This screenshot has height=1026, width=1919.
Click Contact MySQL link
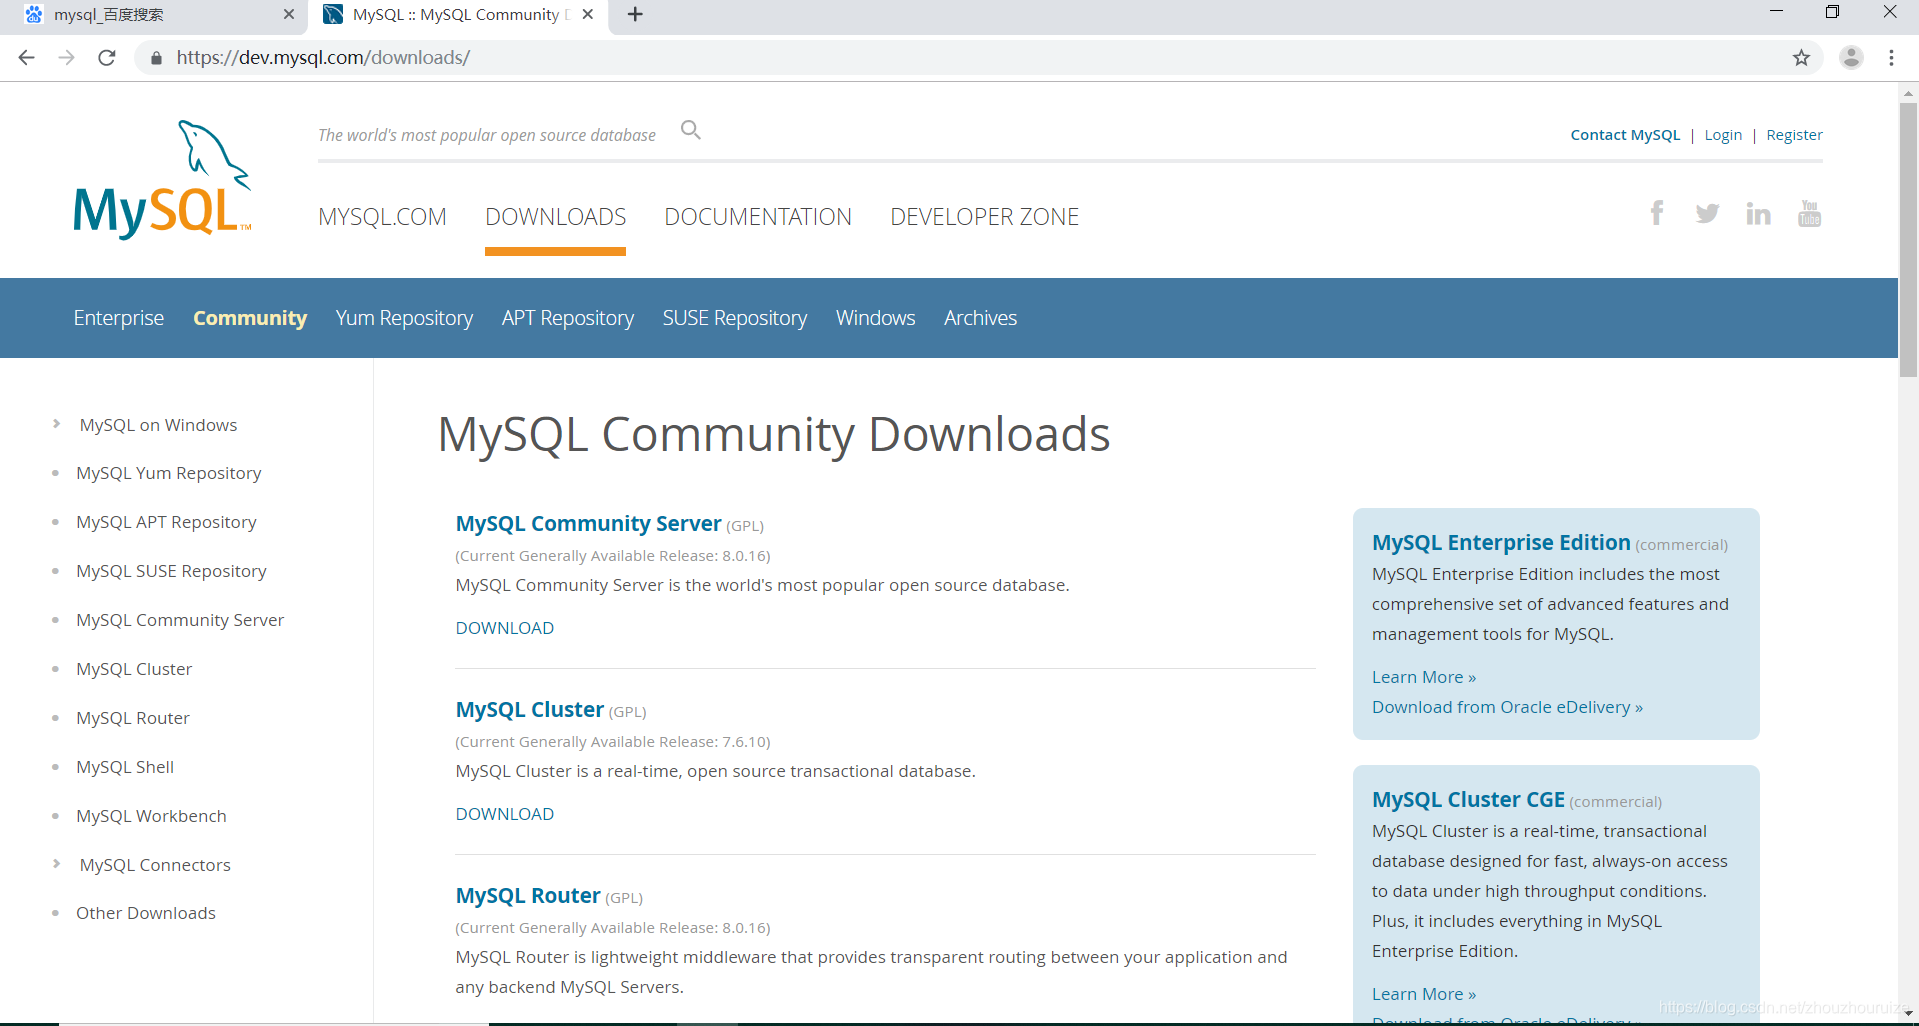(1625, 135)
